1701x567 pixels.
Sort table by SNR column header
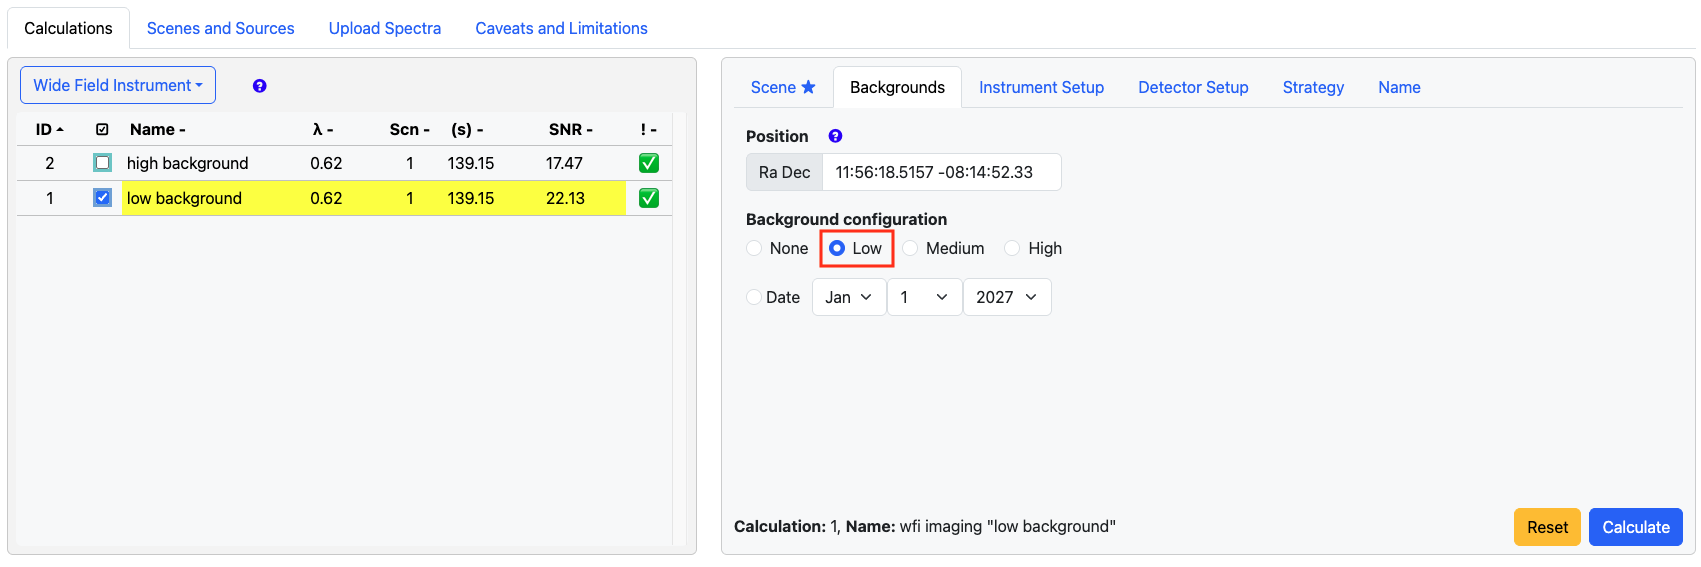[x=570, y=130]
